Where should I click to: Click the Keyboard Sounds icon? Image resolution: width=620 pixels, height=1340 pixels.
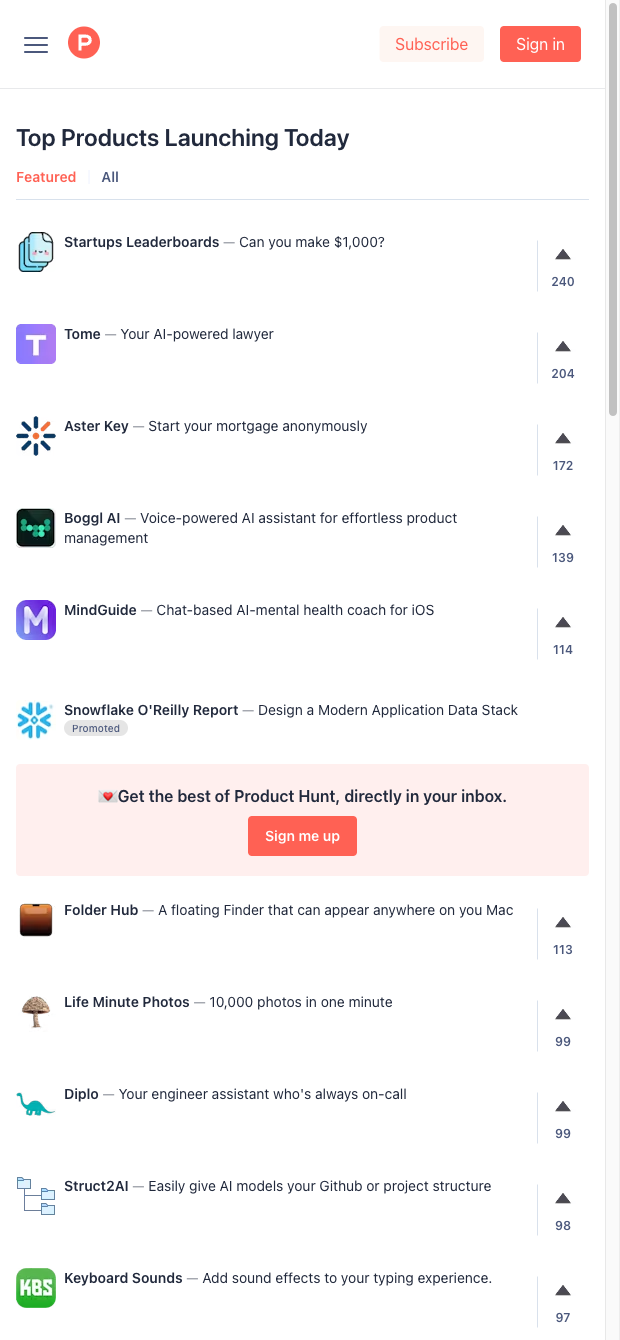point(36,1288)
